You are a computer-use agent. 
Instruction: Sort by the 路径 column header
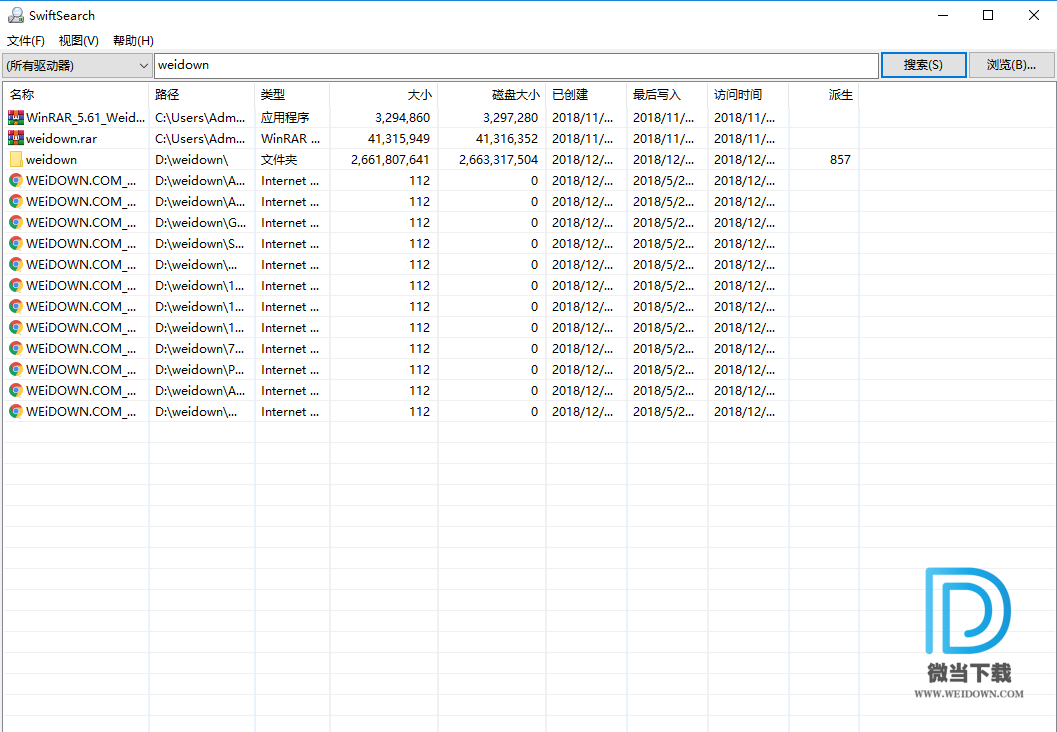tap(202, 95)
